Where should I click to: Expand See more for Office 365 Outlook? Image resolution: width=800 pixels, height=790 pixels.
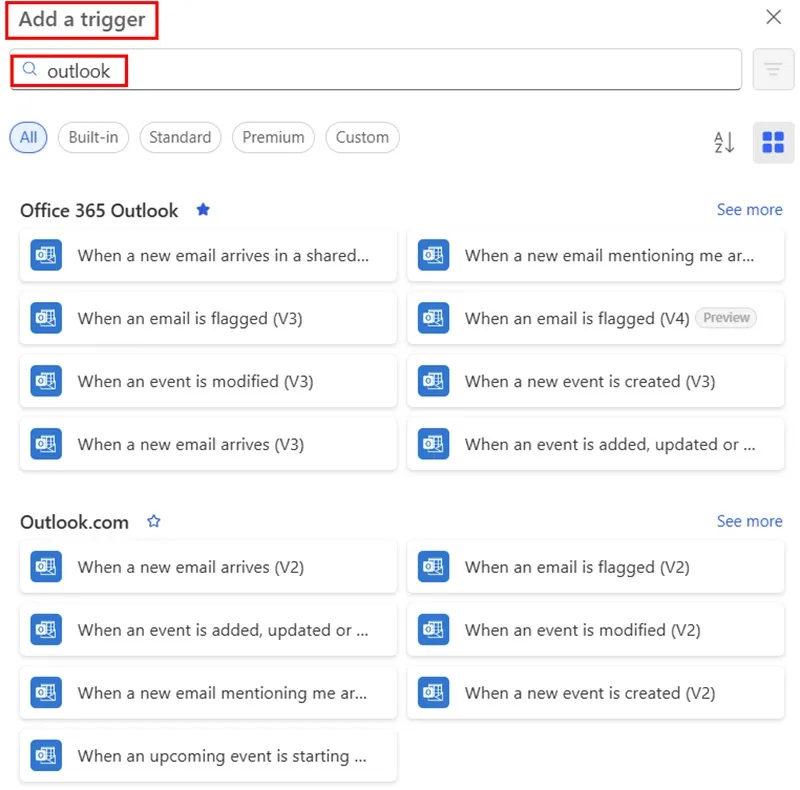coord(749,209)
